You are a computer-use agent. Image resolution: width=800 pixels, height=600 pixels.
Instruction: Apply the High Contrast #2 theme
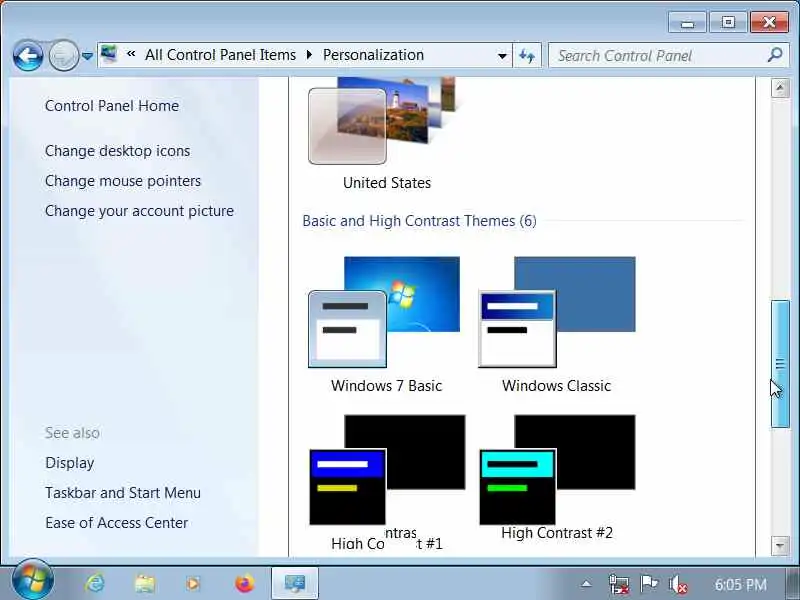[x=557, y=470]
